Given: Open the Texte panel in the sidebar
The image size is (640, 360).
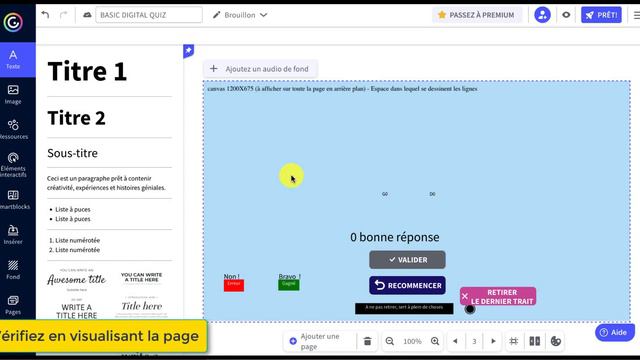Looking at the screenshot, I should tap(13, 60).
